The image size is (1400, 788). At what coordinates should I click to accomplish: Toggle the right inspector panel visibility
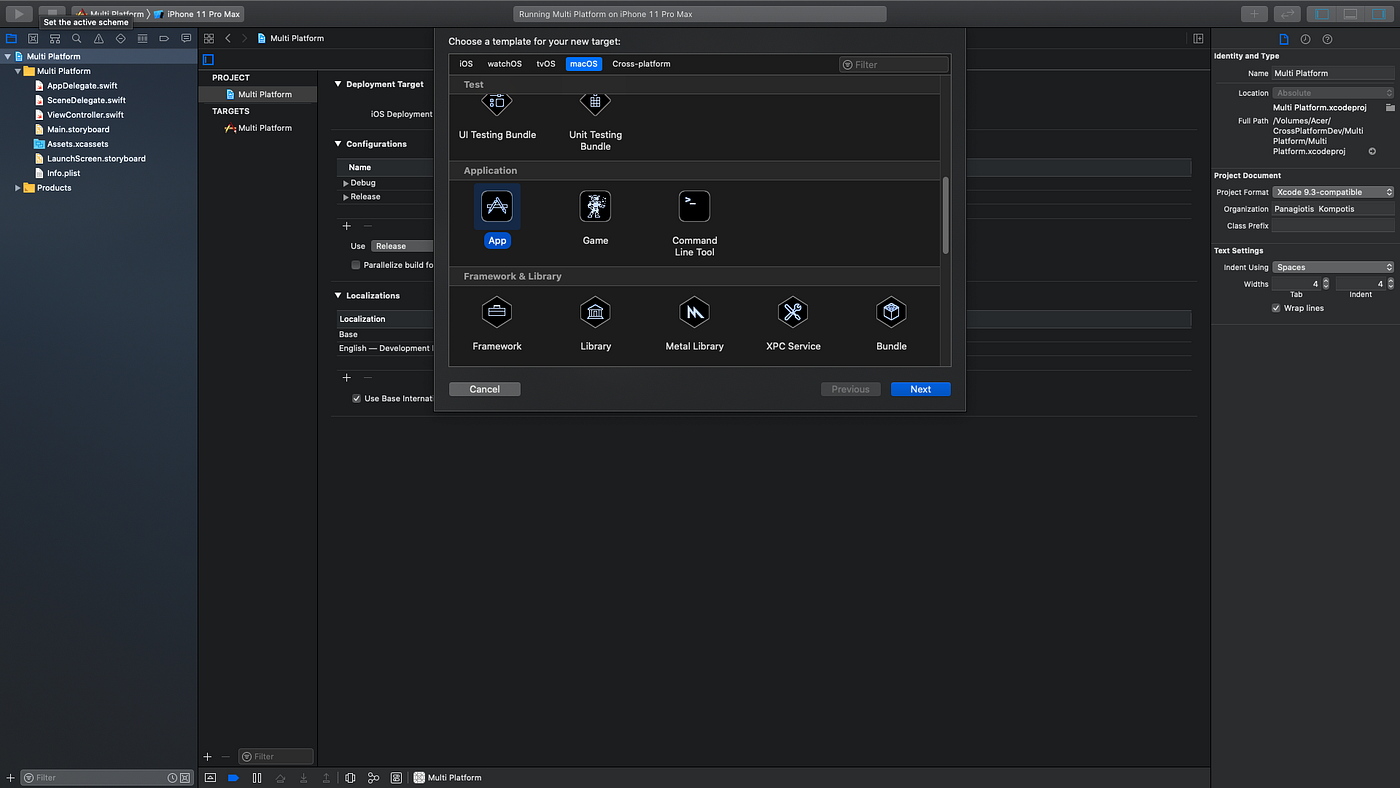(x=1377, y=14)
